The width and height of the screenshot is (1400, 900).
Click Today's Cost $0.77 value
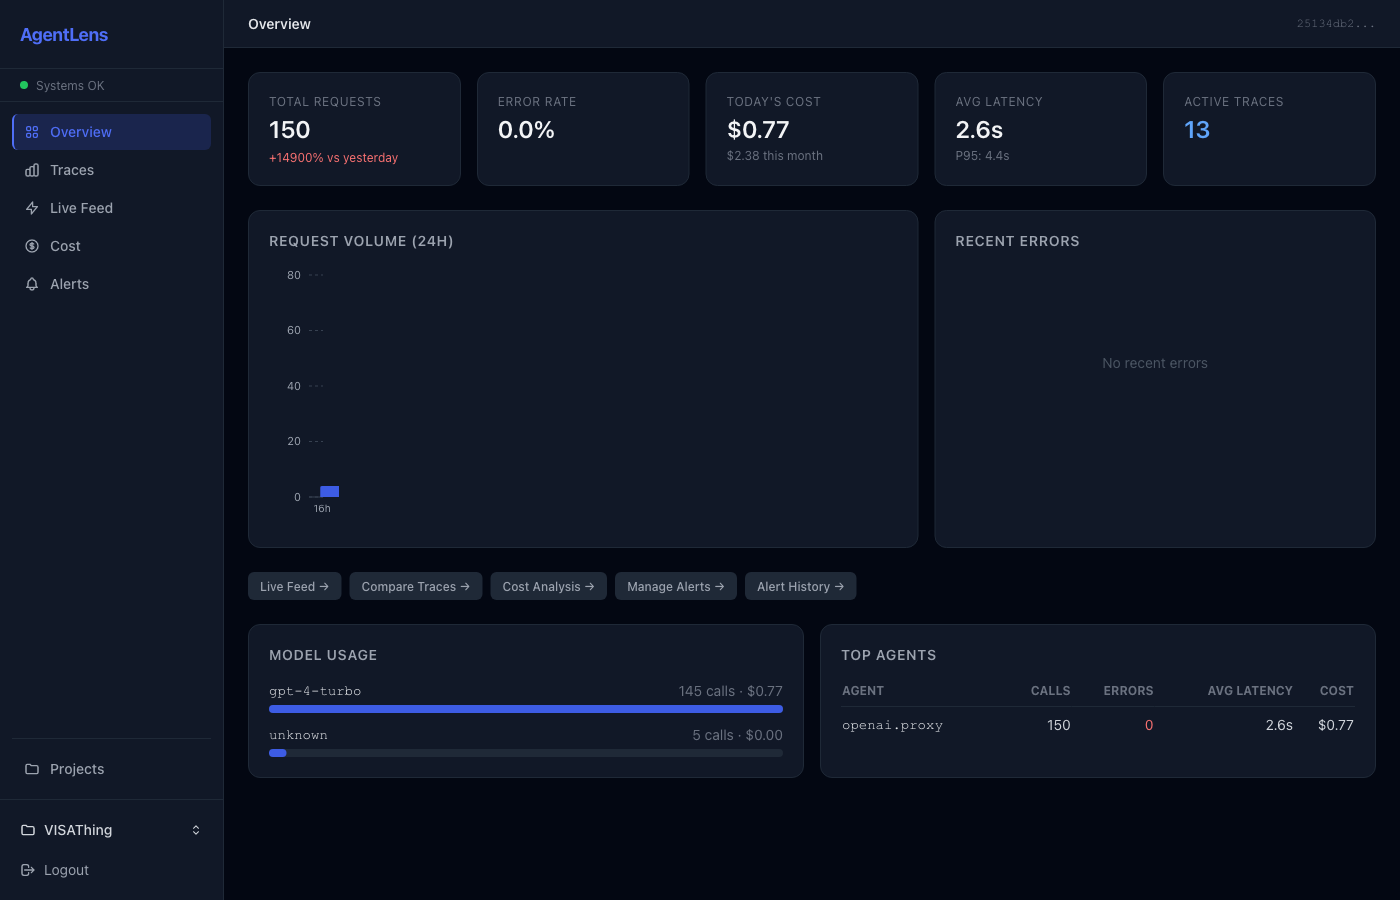[758, 130]
